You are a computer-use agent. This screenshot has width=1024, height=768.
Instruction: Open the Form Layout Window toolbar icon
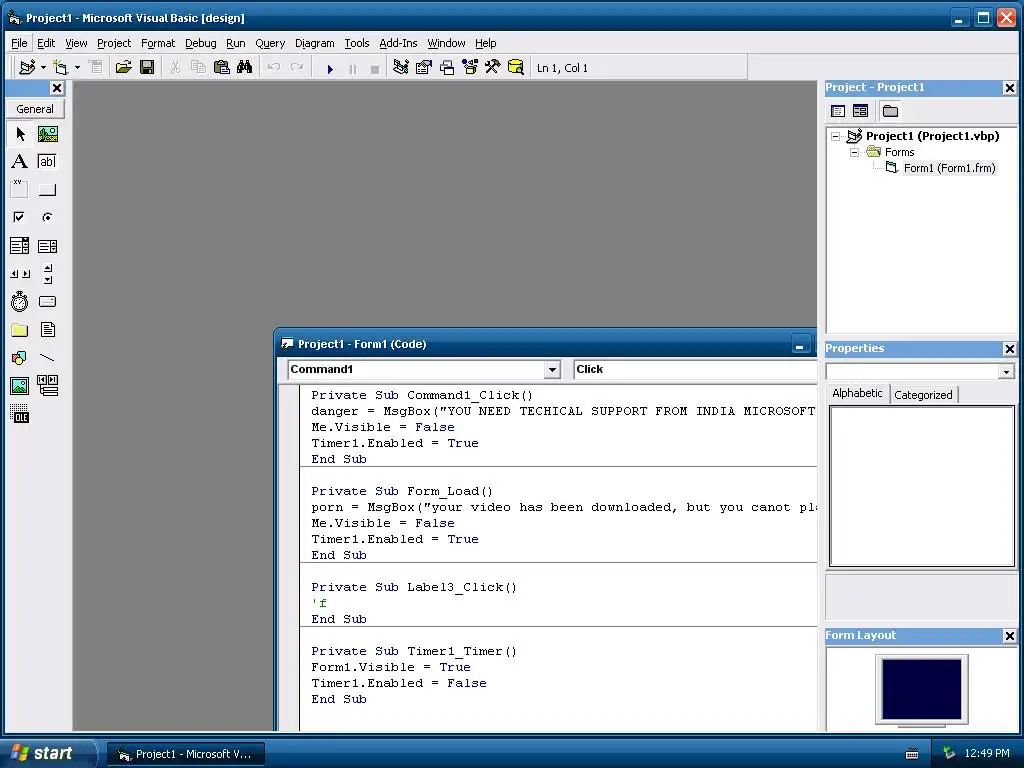pos(447,67)
